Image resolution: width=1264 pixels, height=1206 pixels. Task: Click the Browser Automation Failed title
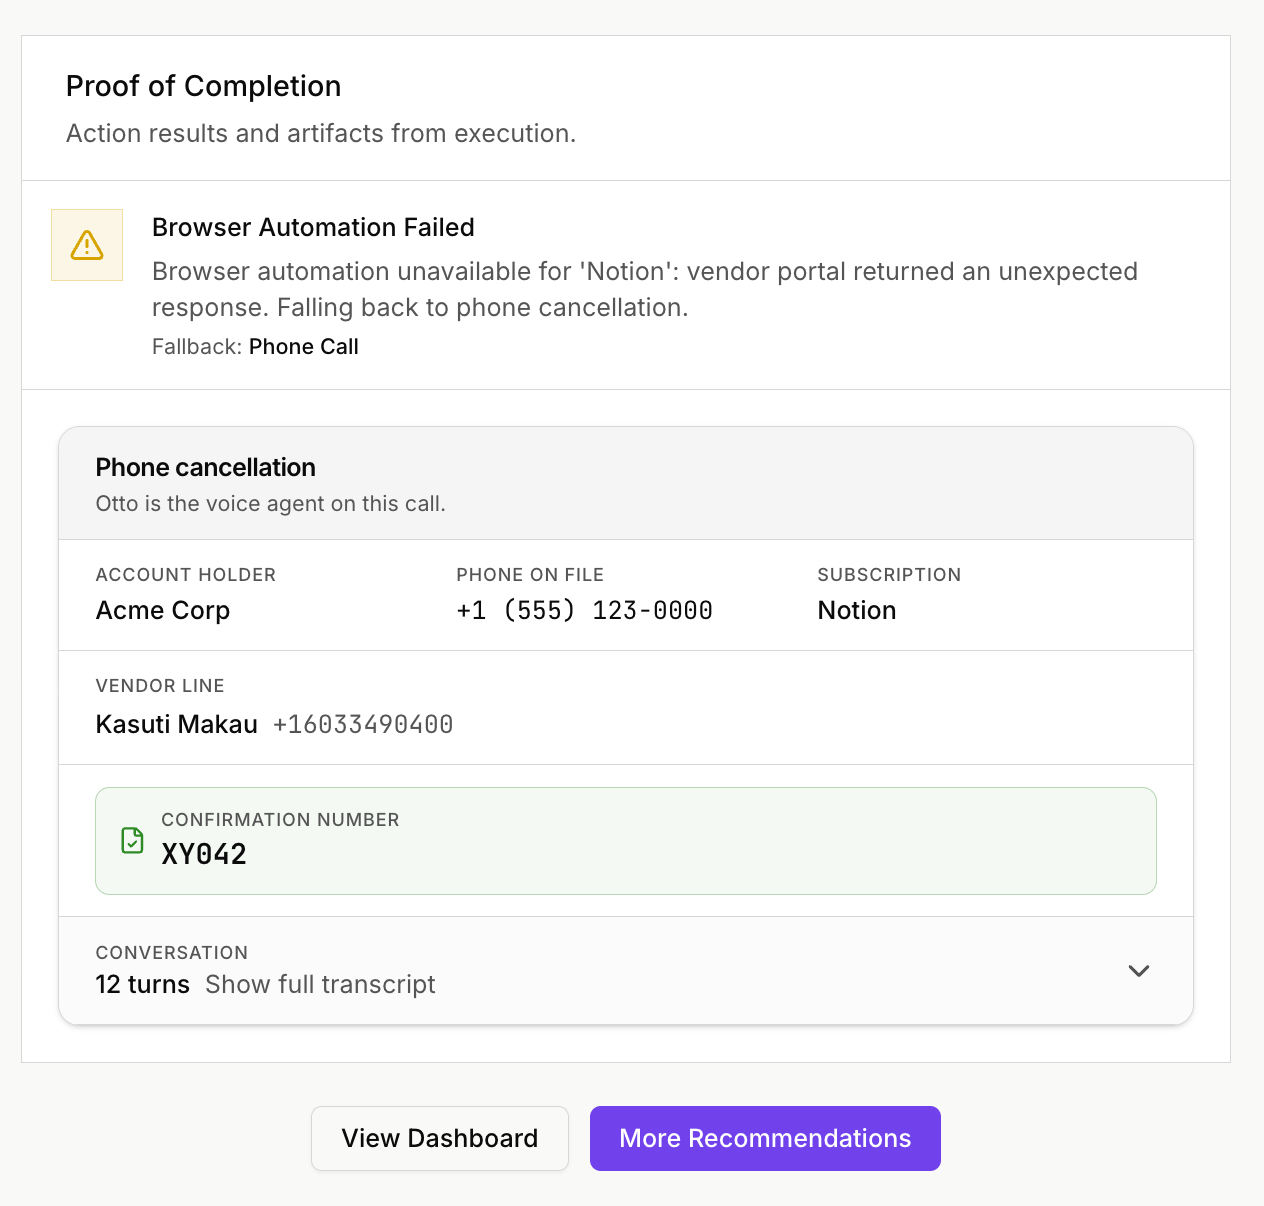click(x=313, y=227)
